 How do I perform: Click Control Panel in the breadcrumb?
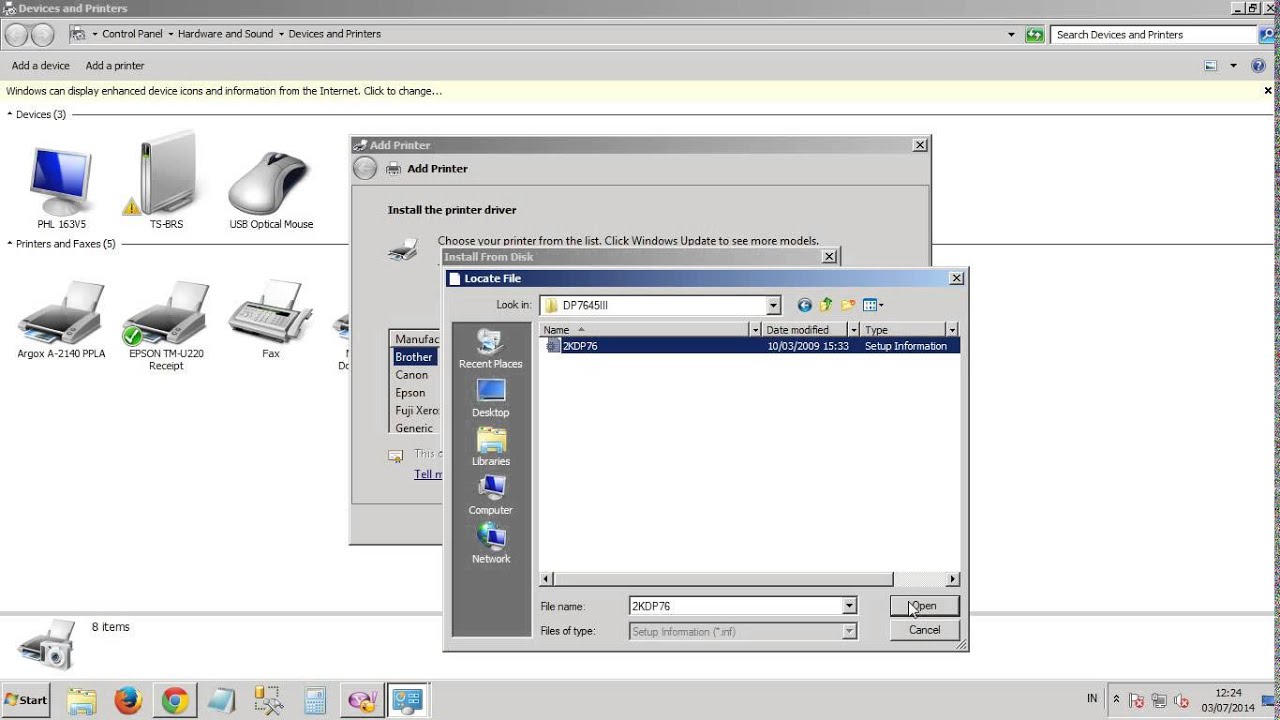point(132,34)
